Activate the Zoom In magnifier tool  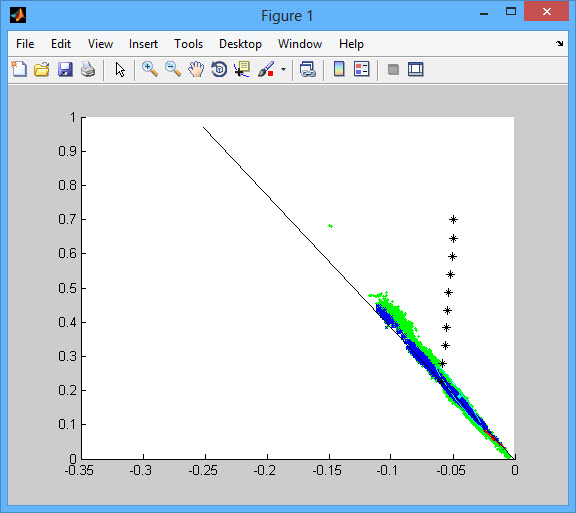pos(150,69)
